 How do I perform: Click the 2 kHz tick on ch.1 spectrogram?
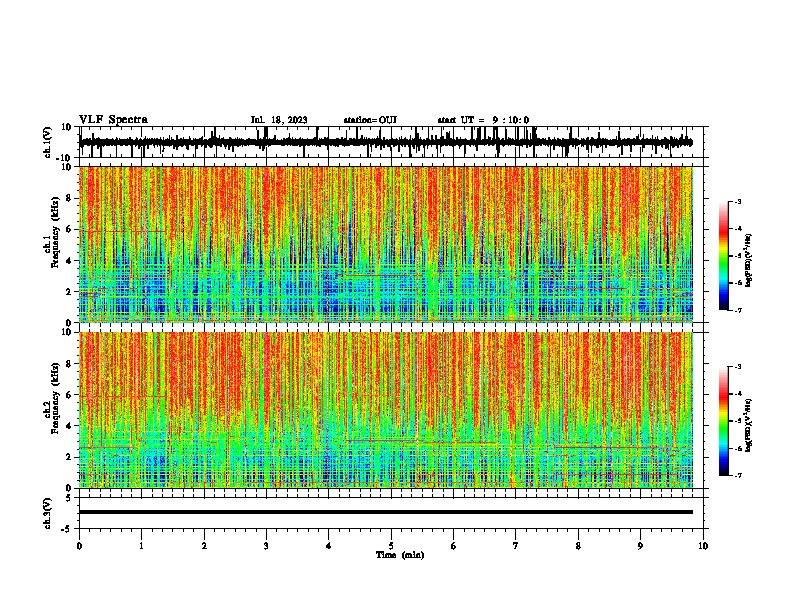coord(69,291)
